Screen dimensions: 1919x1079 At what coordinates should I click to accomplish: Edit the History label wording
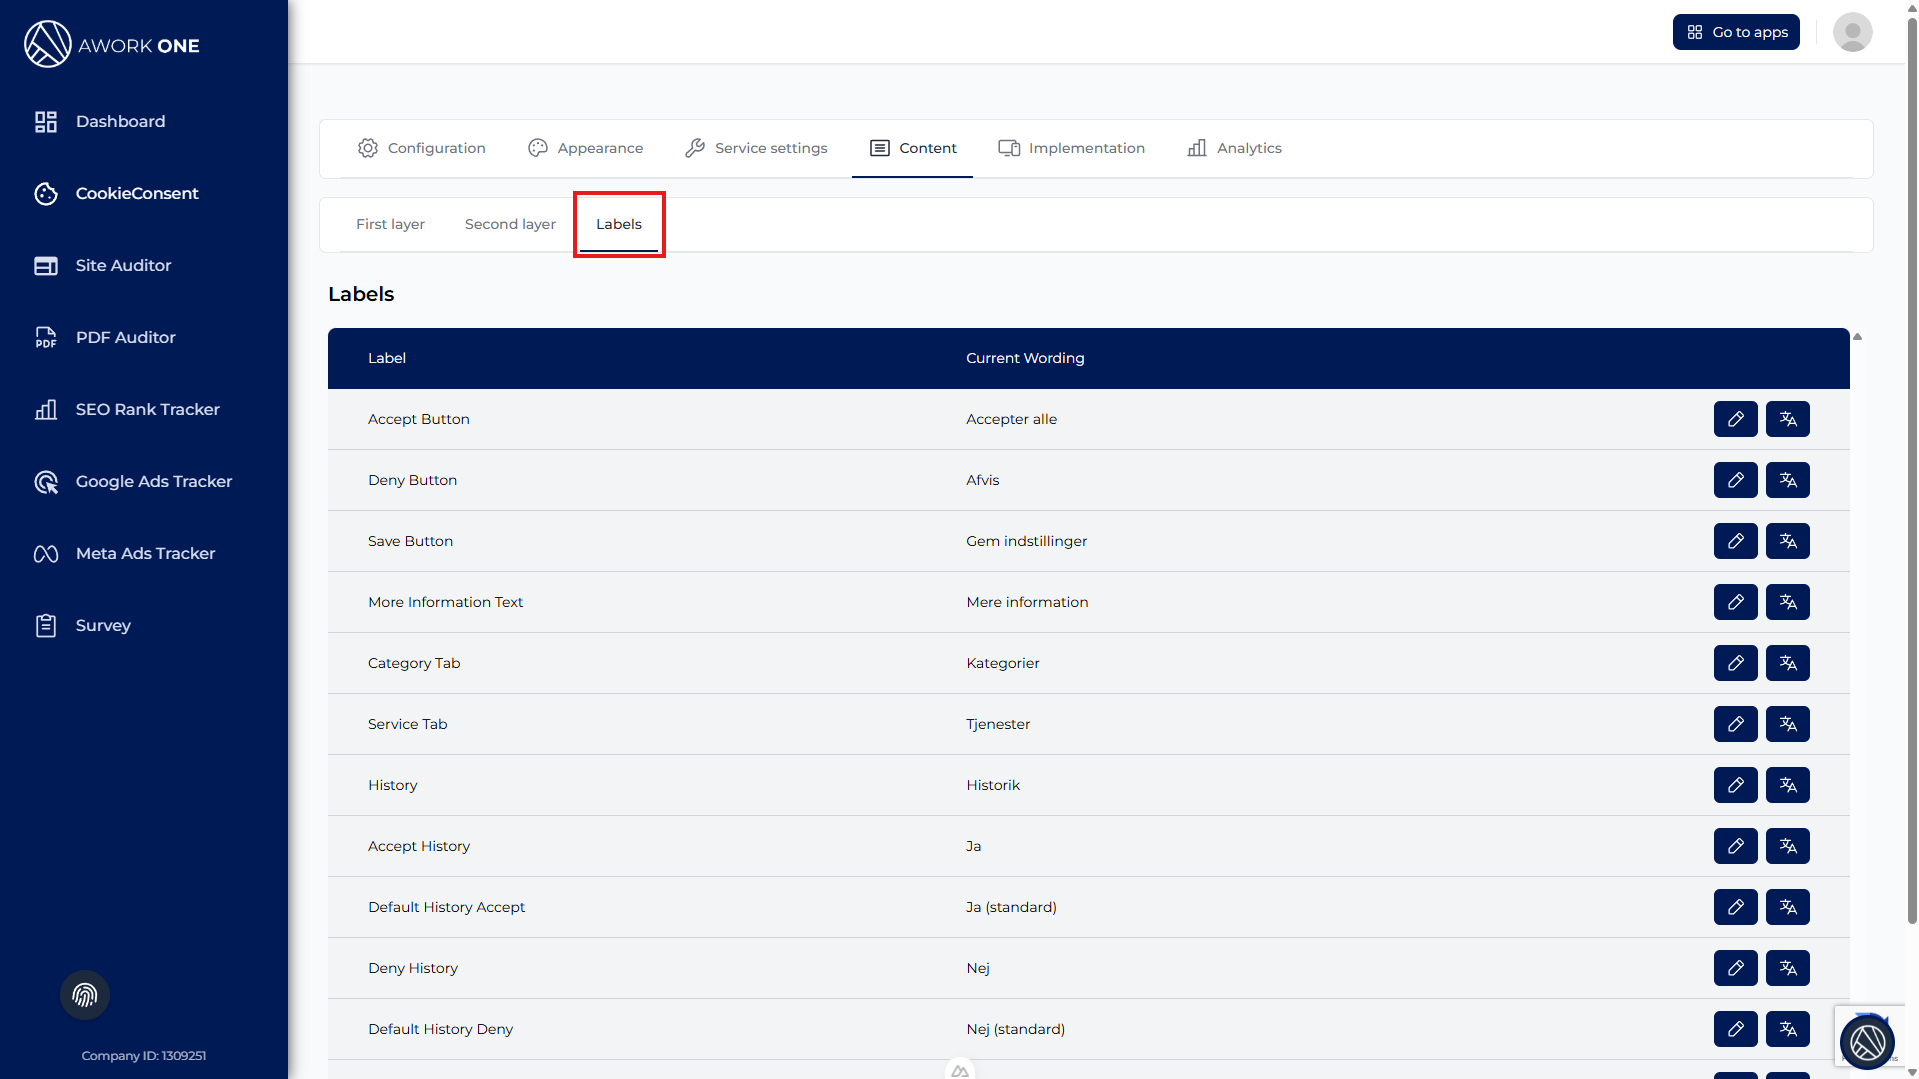tap(1735, 785)
